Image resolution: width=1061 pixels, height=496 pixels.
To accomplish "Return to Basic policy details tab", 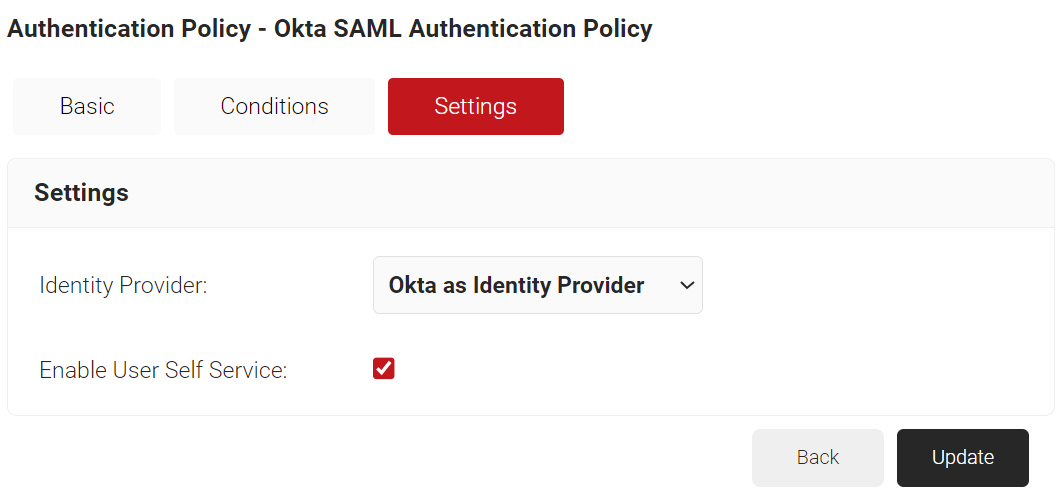I will 87,106.
